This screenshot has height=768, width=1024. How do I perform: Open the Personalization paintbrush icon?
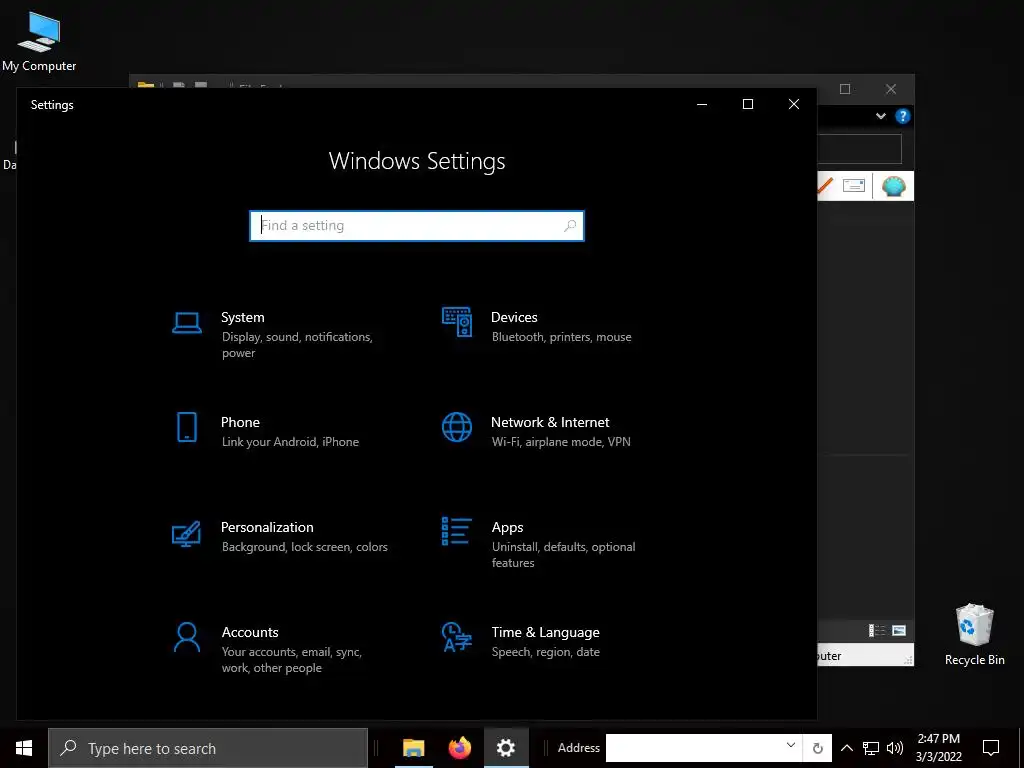[x=186, y=533]
